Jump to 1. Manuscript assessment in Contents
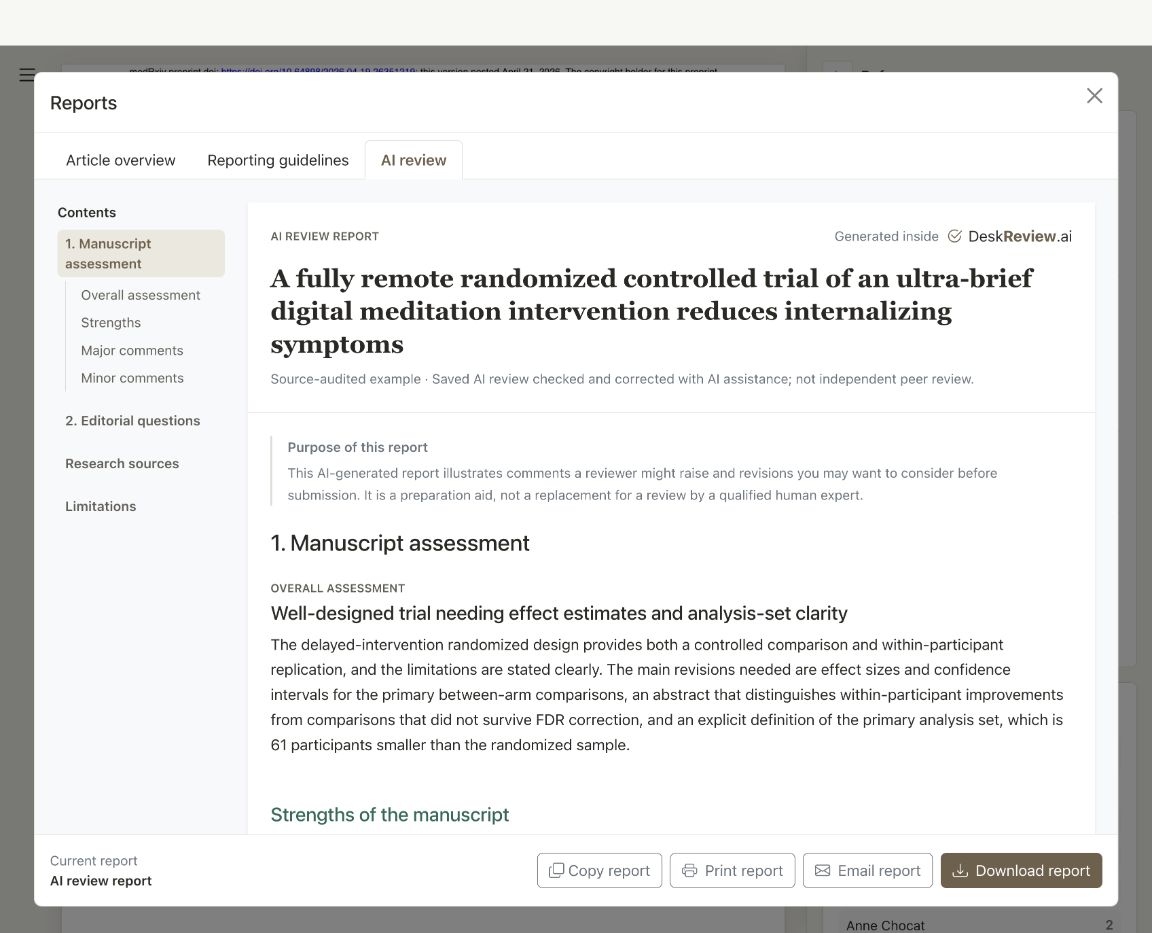 click(x=141, y=253)
